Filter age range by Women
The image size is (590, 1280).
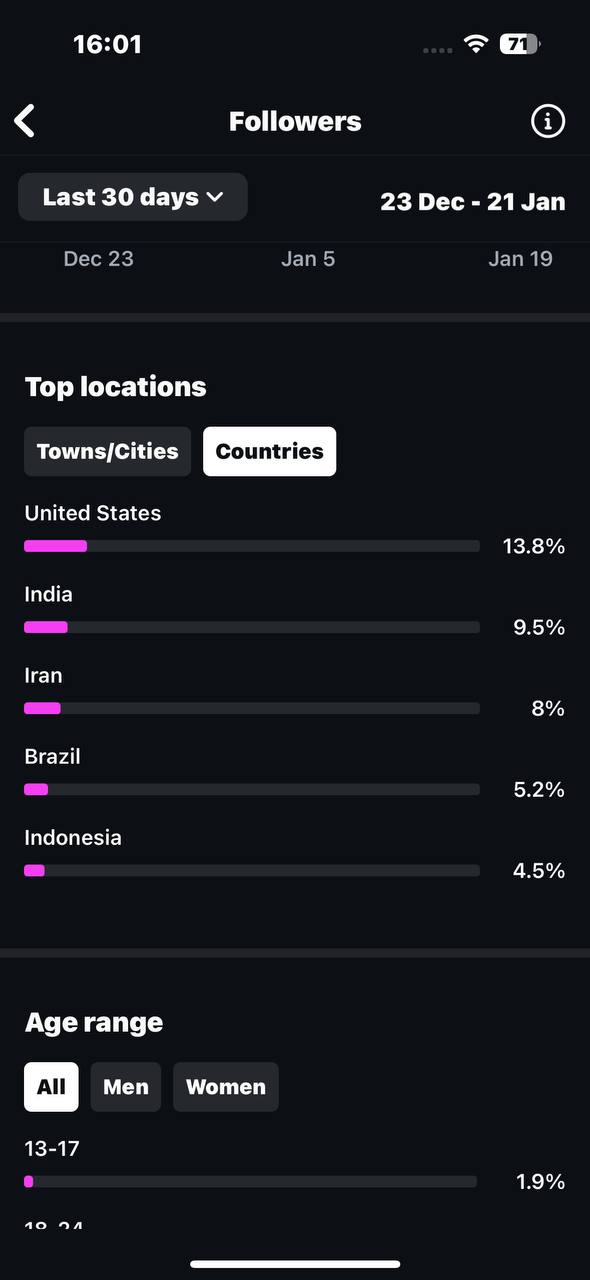226,1087
